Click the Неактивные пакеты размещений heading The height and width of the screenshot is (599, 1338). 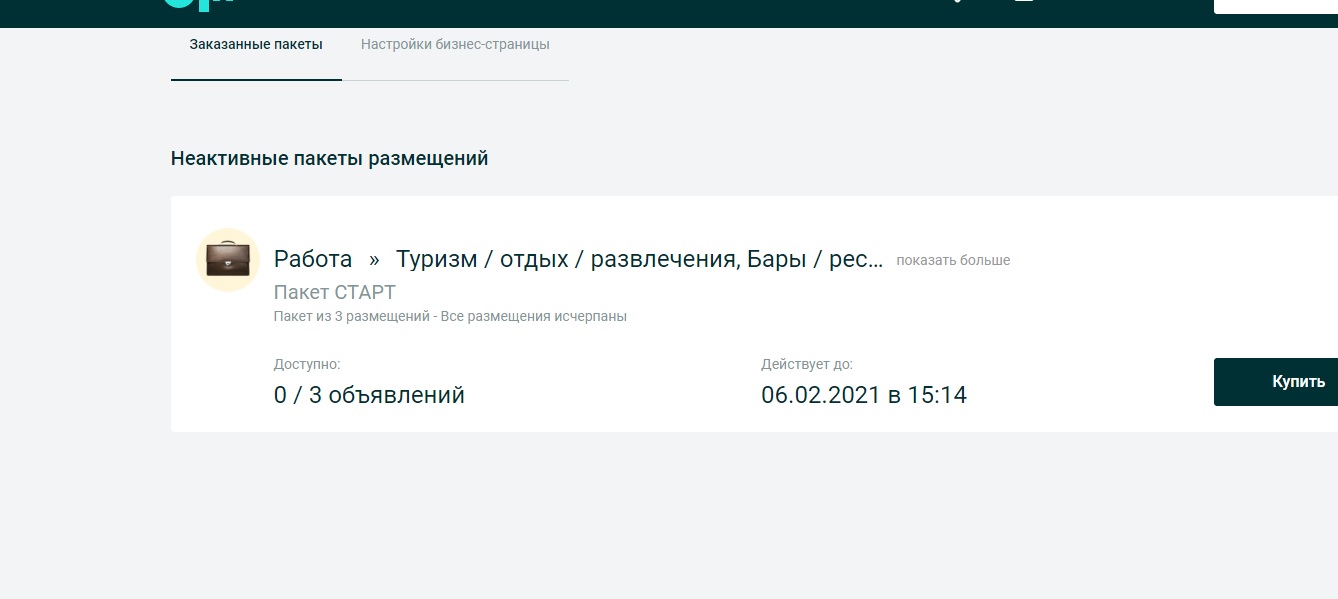[330, 158]
